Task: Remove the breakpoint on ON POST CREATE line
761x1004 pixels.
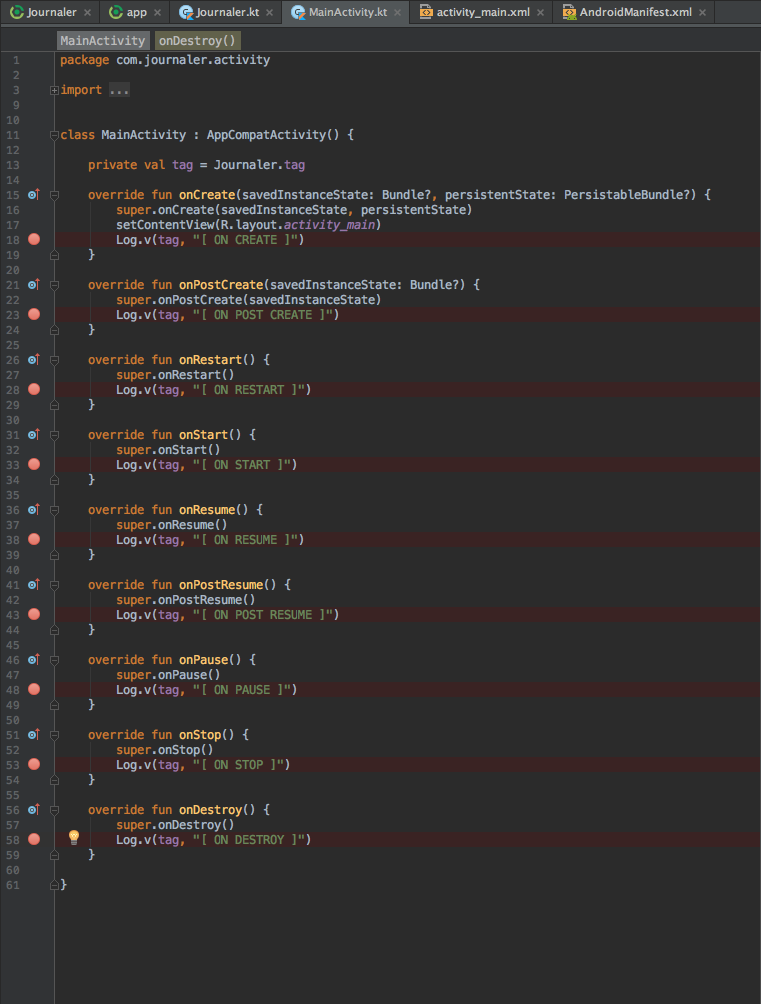Action: pyautogui.click(x=34, y=314)
